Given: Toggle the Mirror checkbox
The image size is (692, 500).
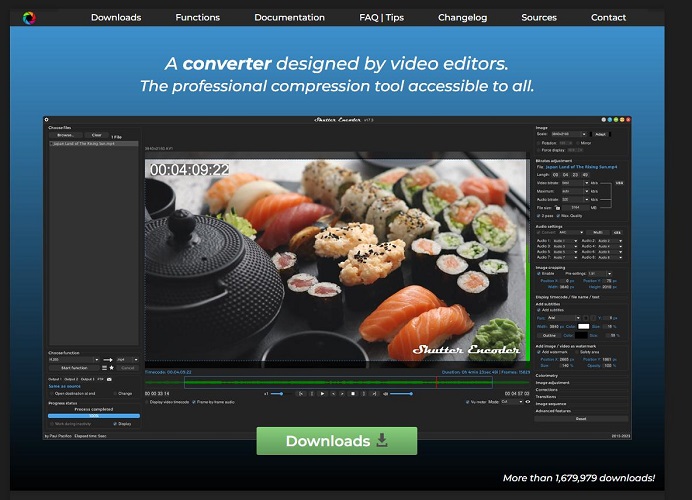Looking at the screenshot, I should point(578,143).
